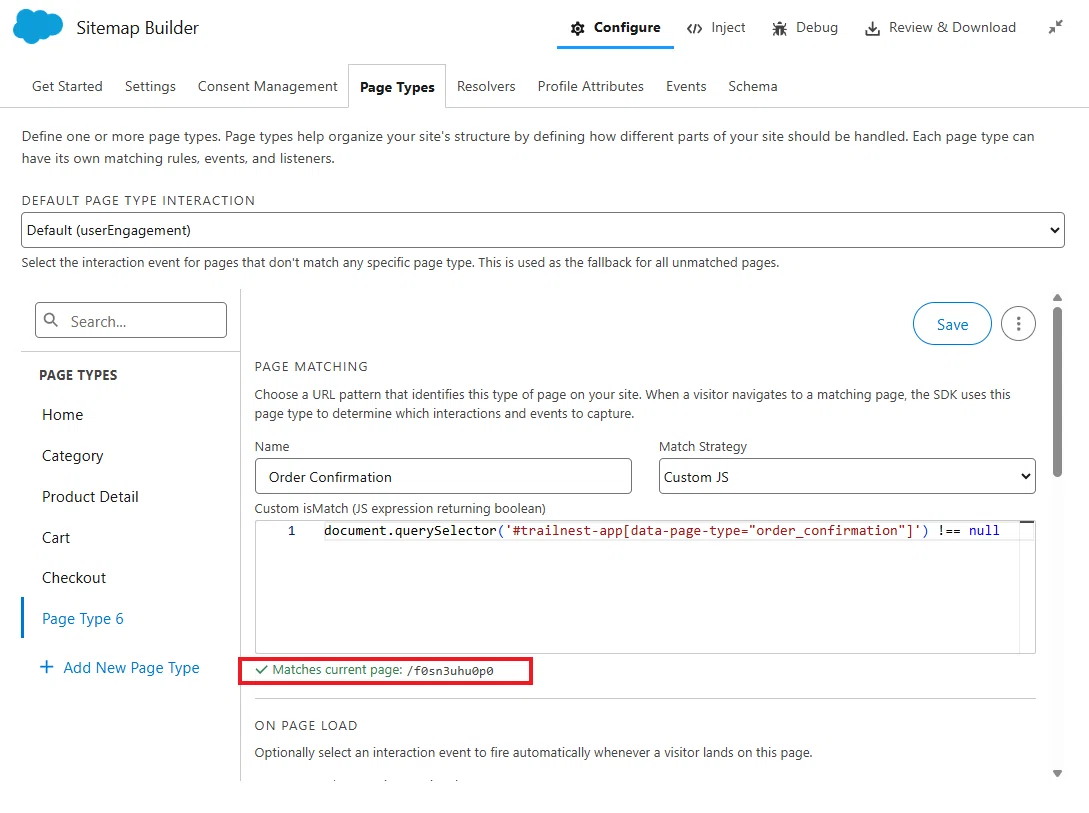Open the Match Strategy dropdown
The width and height of the screenshot is (1089, 813).
pyautogui.click(x=847, y=476)
